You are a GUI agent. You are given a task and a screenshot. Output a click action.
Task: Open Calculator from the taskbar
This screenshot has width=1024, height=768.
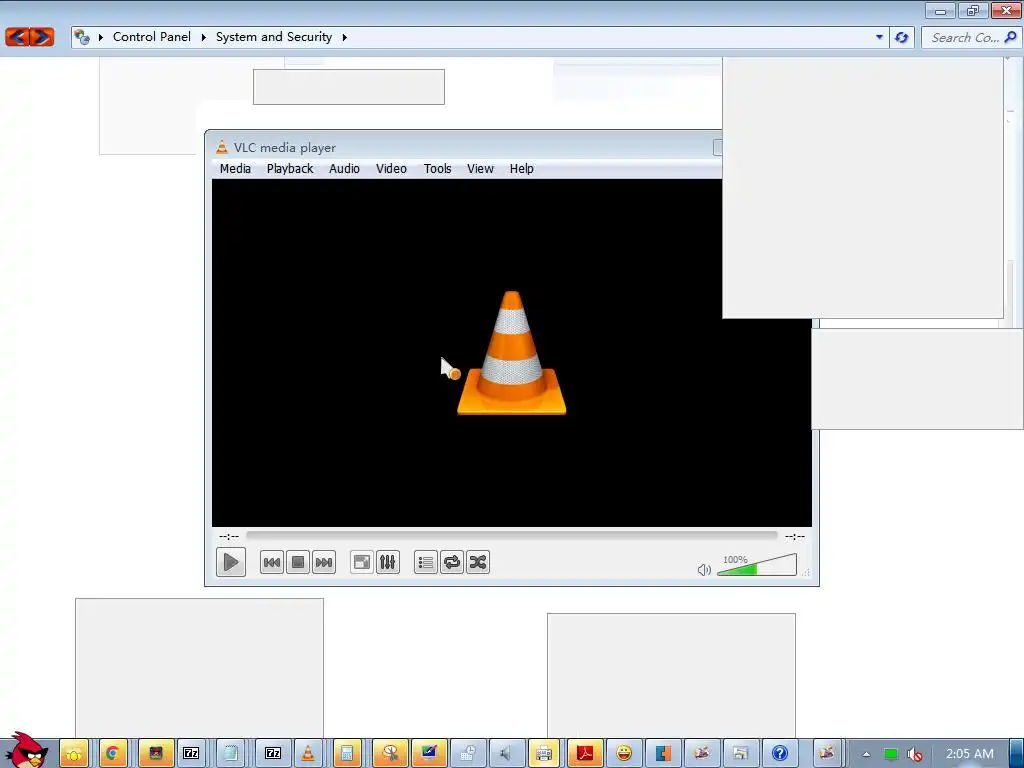pyautogui.click(x=347, y=754)
